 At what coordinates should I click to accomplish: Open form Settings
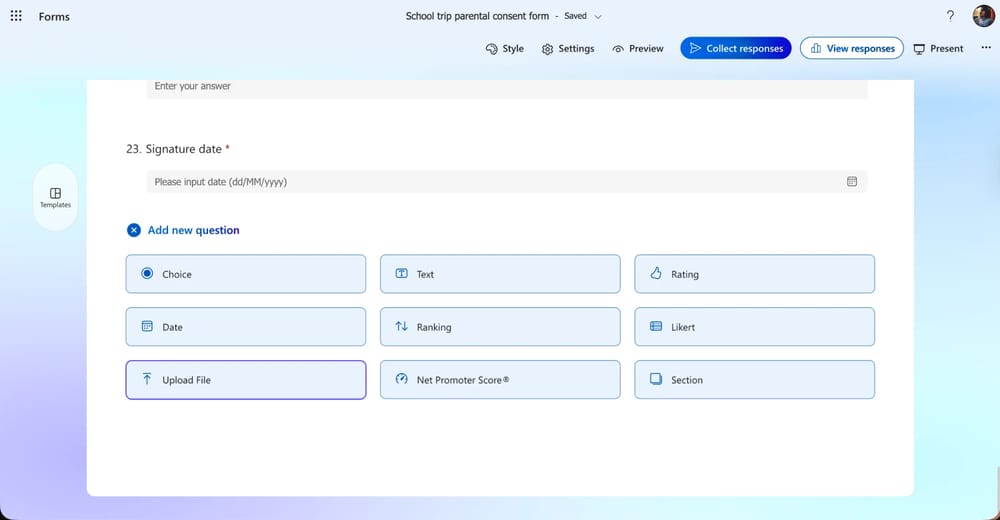tap(568, 48)
